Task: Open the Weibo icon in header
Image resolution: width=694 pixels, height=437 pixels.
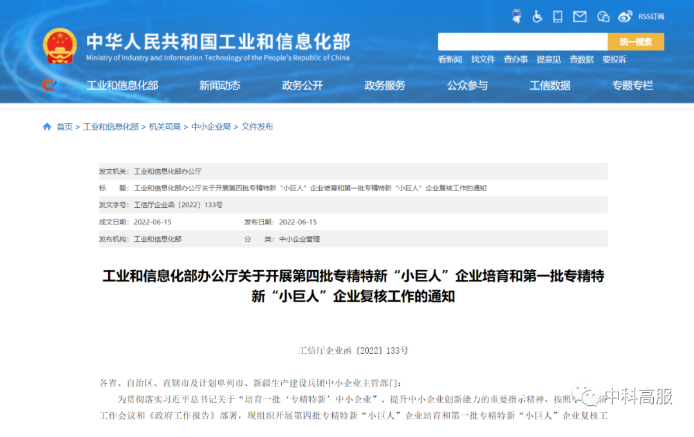Action: coord(626,16)
